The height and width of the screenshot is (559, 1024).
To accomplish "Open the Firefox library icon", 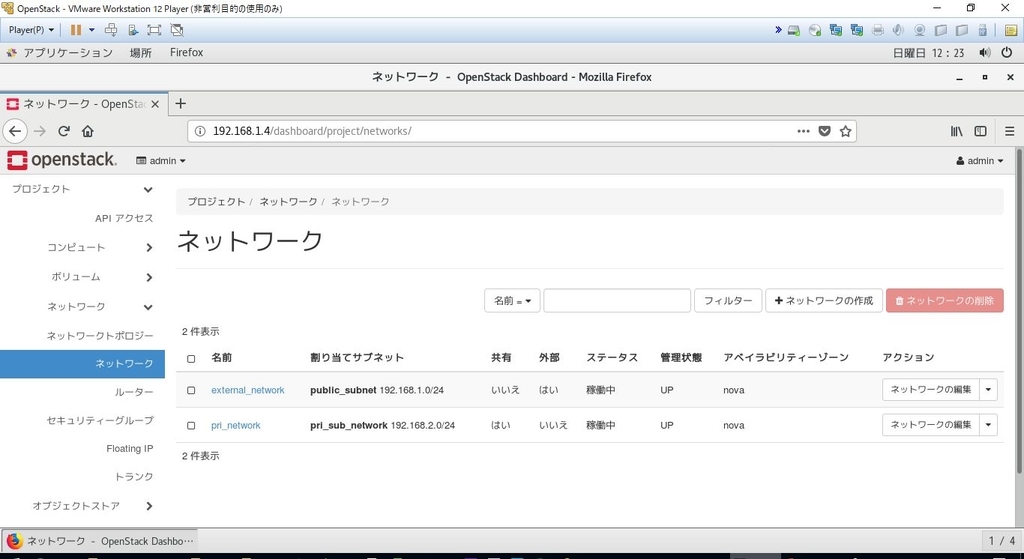I will pyautogui.click(x=956, y=131).
